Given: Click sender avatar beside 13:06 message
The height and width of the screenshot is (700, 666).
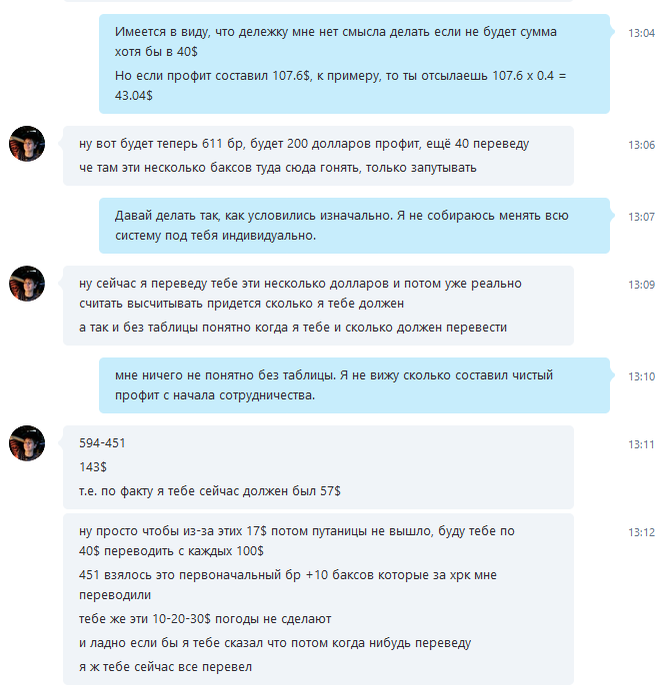Looking at the screenshot, I should click(27, 144).
